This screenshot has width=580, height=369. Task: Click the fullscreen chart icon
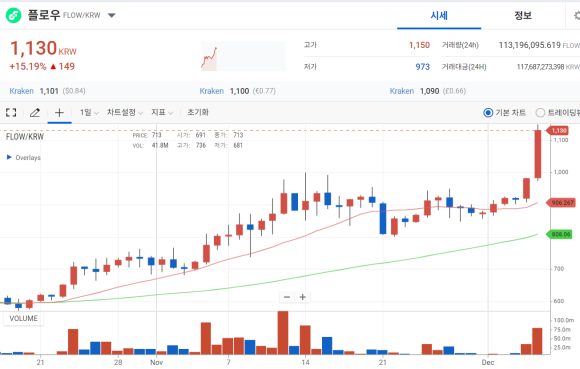pyautogui.click(x=11, y=112)
